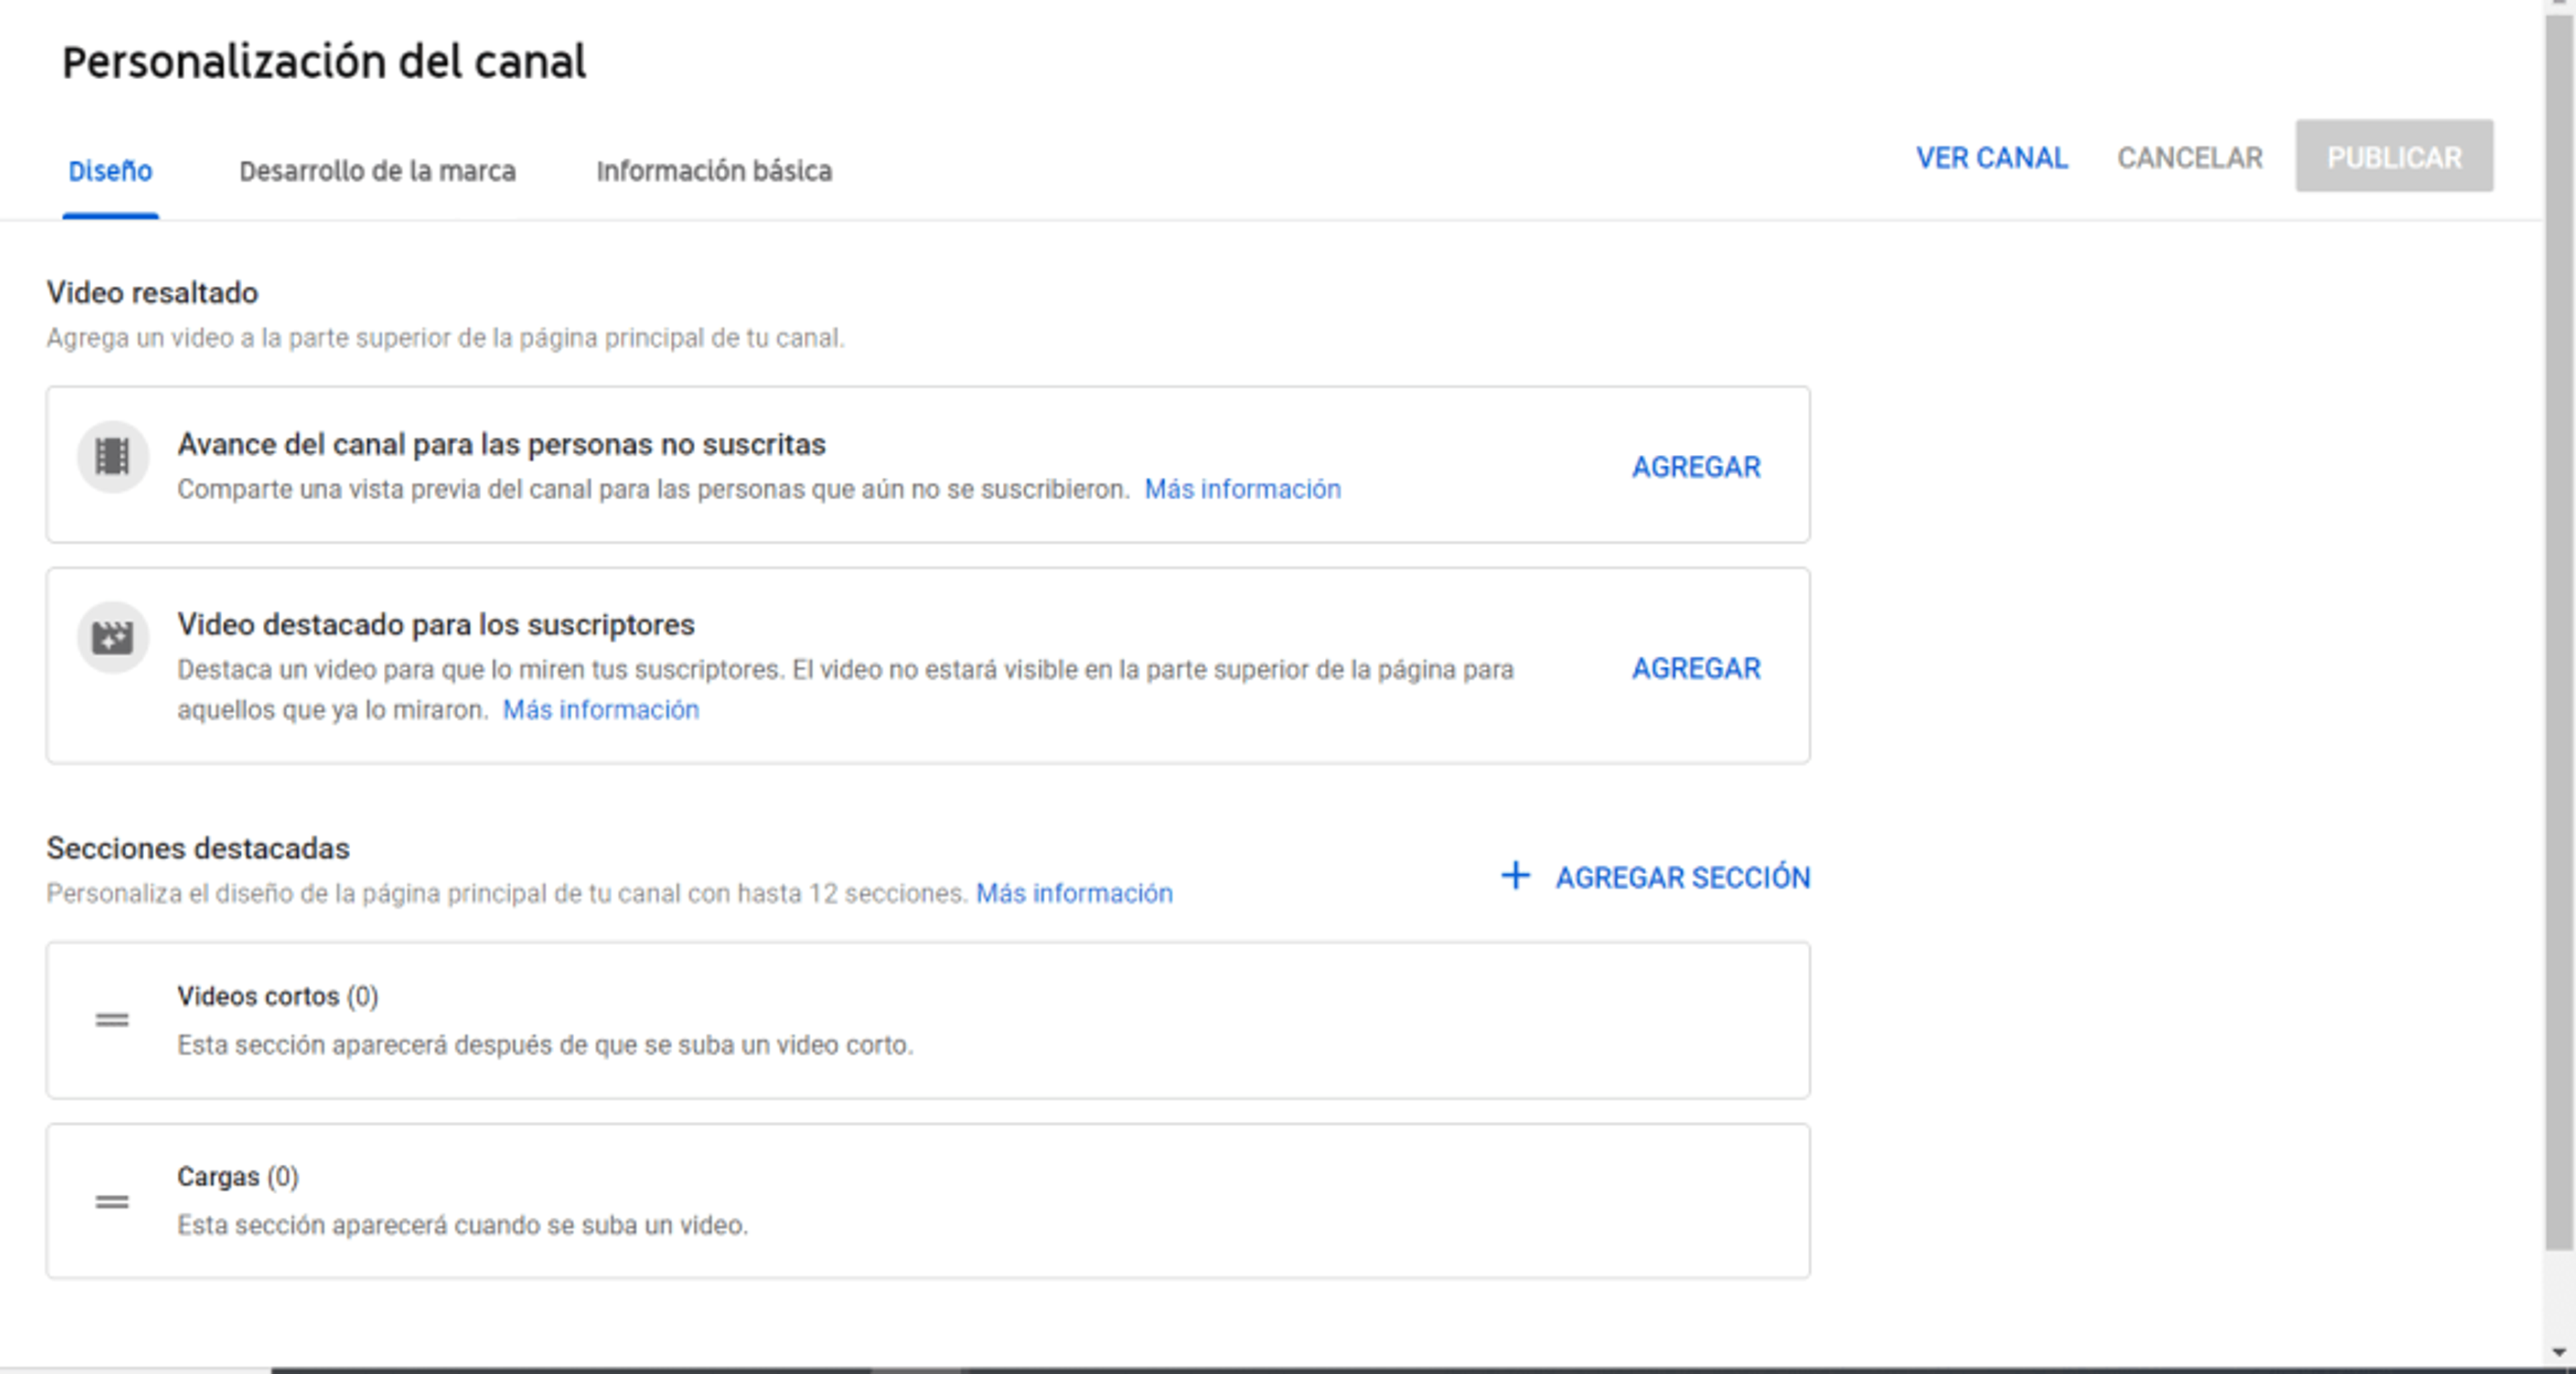The height and width of the screenshot is (1374, 2576).
Task: Open Más información link about featured video
Action: pos(600,709)
